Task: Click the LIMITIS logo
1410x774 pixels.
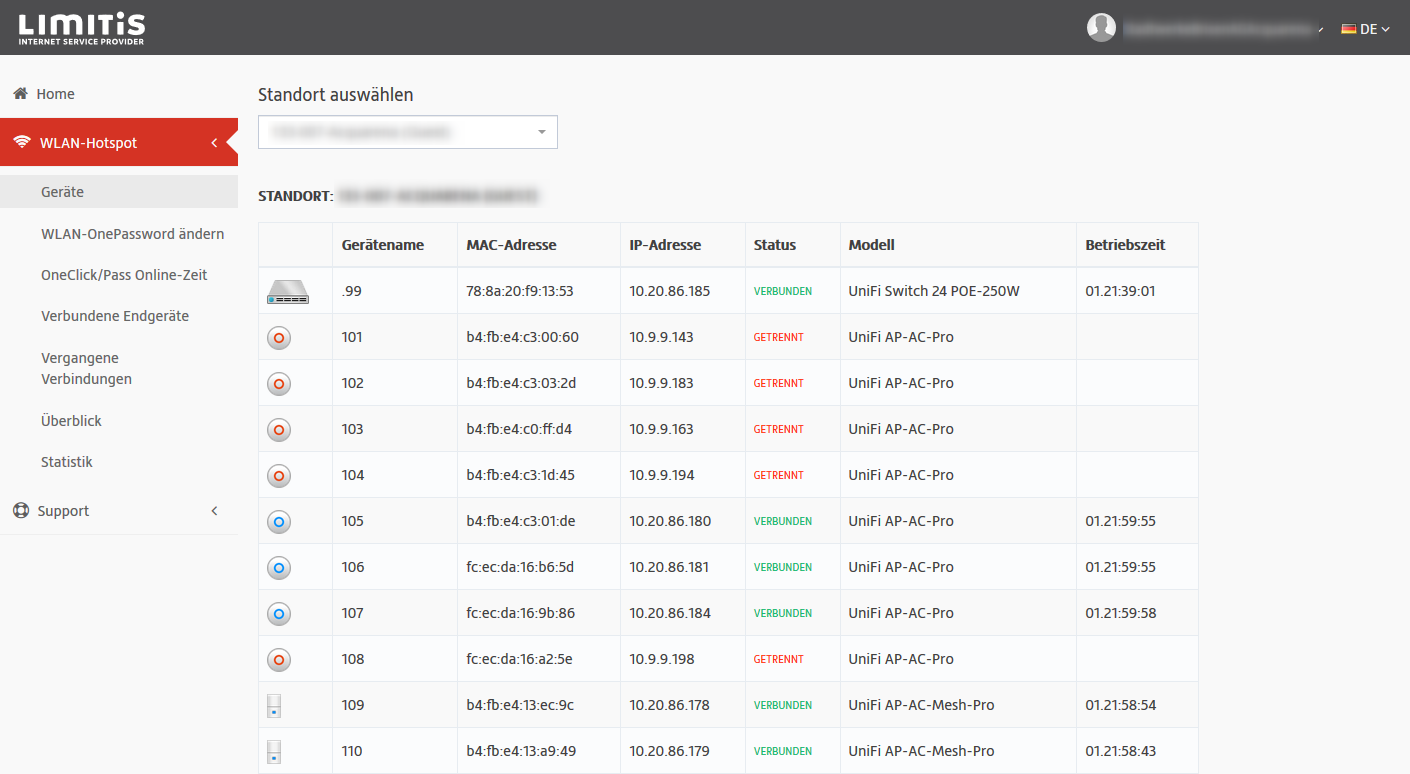Action: pyautogui.click(x=82, y=28)
